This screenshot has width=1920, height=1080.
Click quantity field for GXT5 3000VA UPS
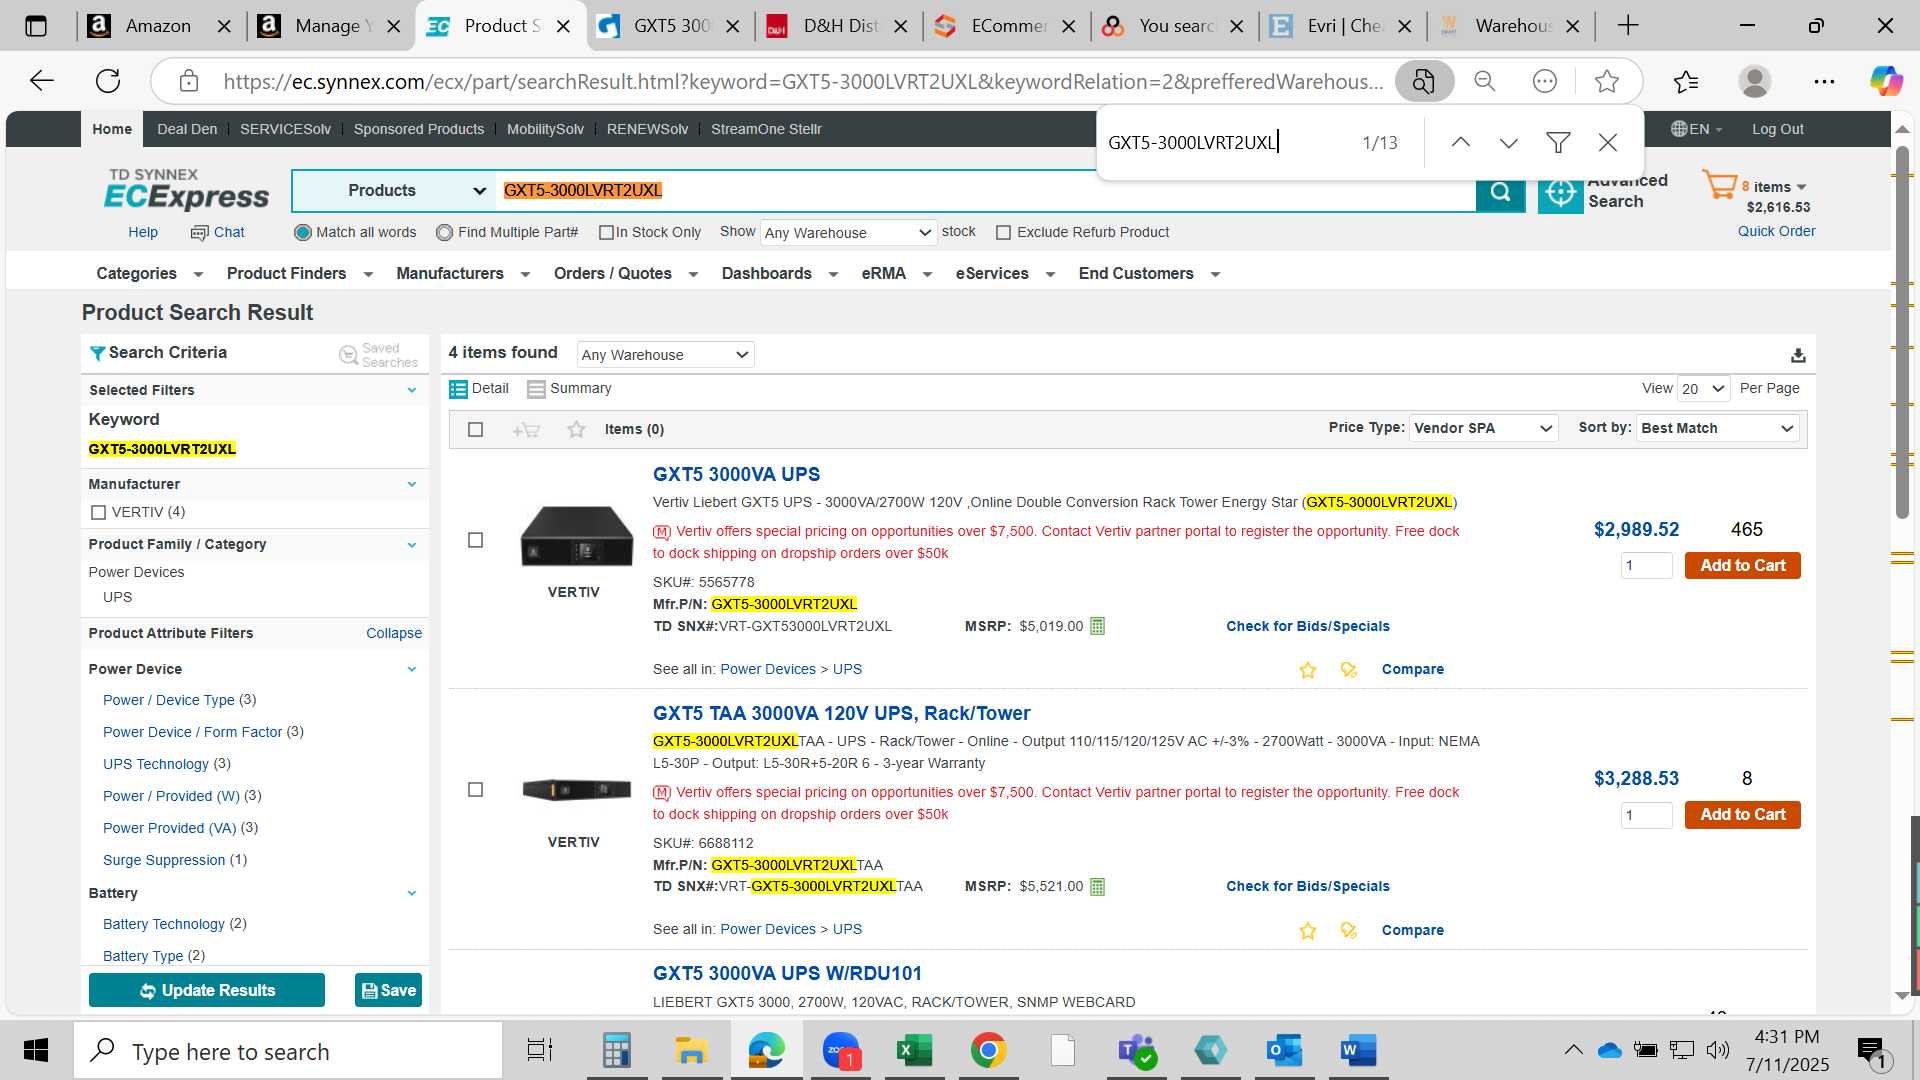(x=1646, y=566)
